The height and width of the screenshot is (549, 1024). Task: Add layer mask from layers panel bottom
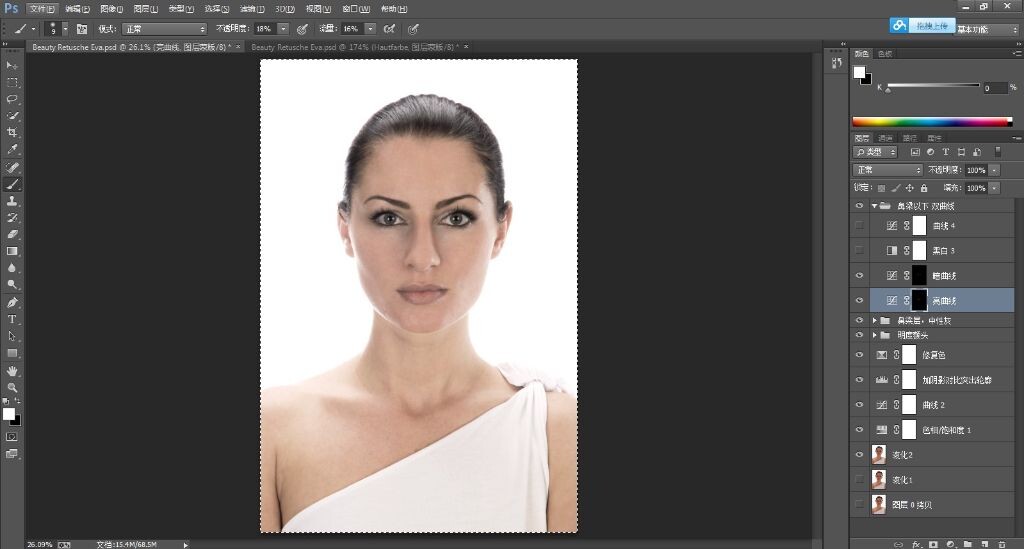933,544
